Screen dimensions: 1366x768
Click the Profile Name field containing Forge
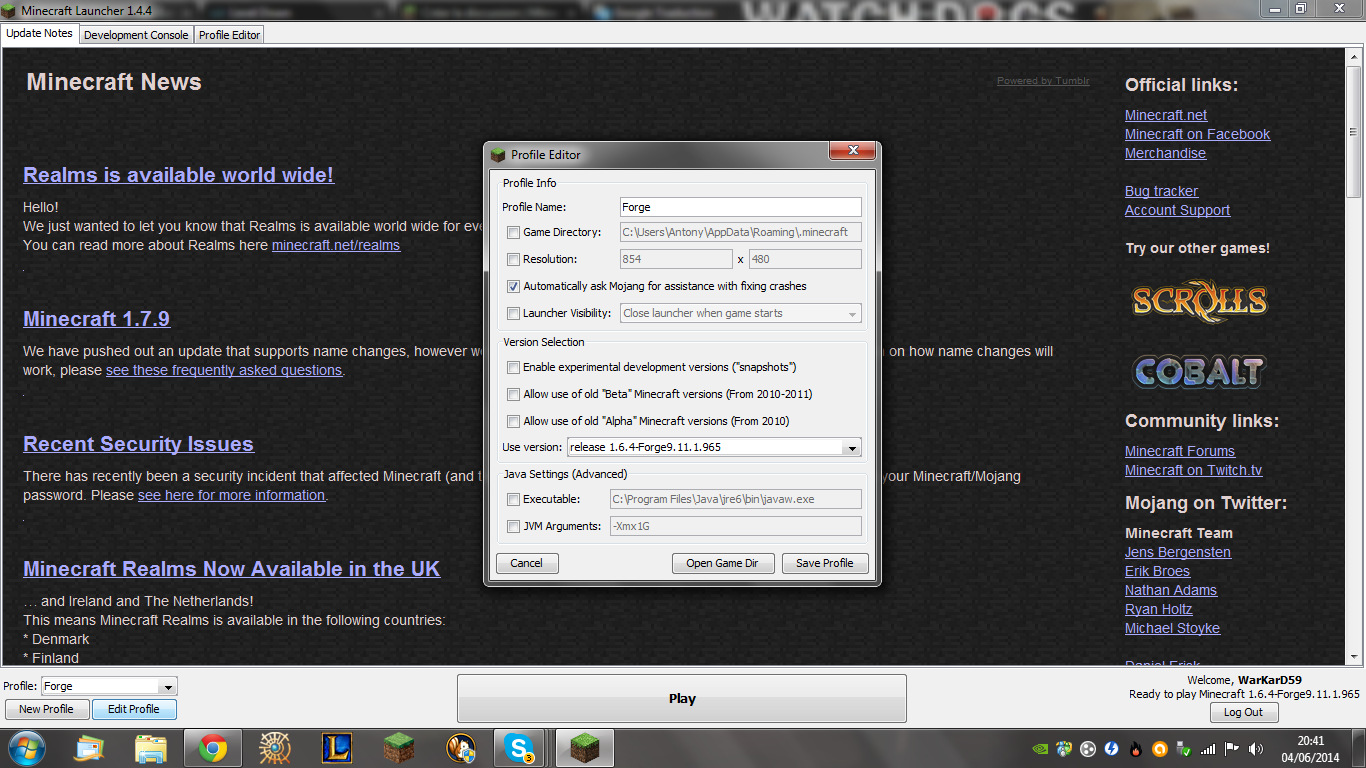[x=740, y=207]
